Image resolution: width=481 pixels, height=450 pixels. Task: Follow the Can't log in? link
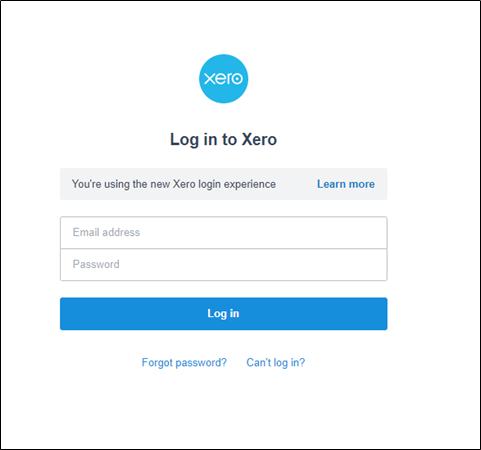click(276, 362)
